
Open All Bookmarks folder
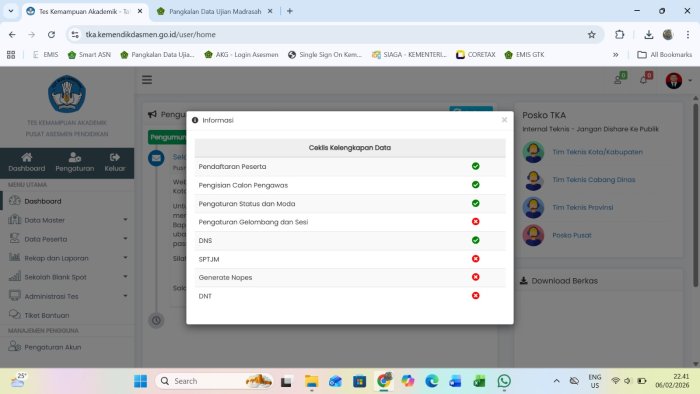pos(665,54)
